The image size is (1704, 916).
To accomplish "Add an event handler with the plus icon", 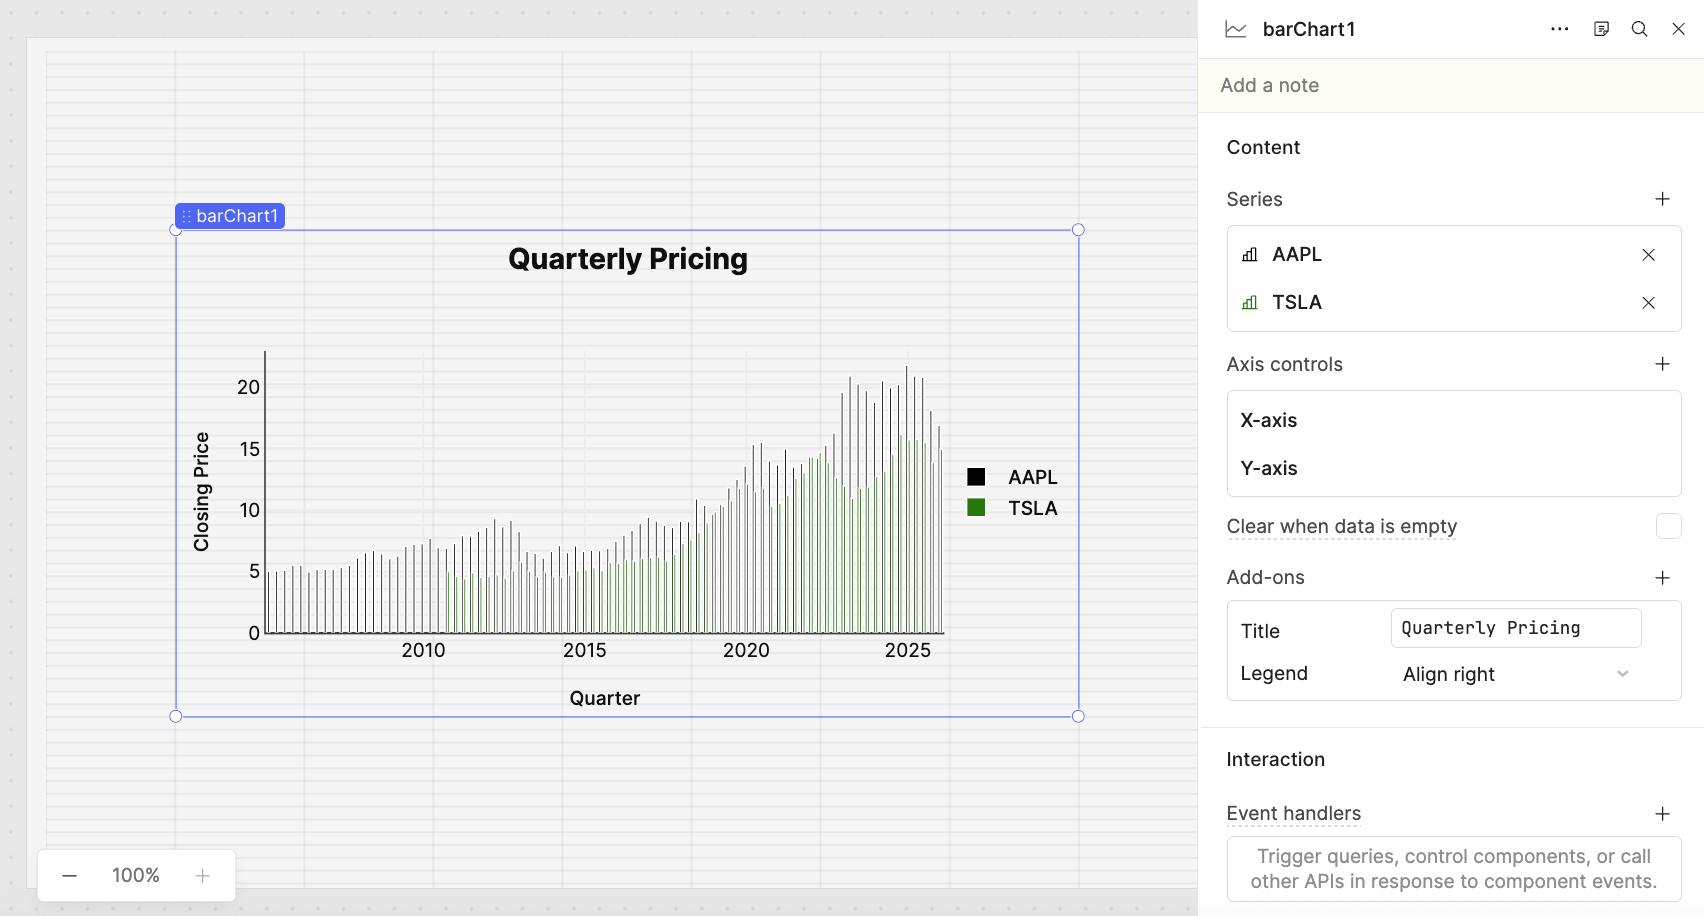I will (x=1663, y=814).
